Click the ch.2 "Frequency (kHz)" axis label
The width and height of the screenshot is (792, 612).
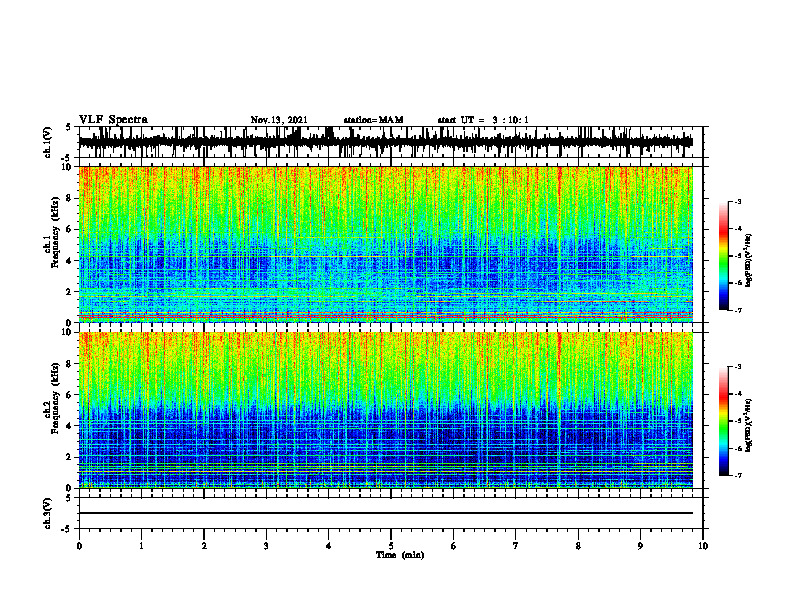[x=55, y=398]
